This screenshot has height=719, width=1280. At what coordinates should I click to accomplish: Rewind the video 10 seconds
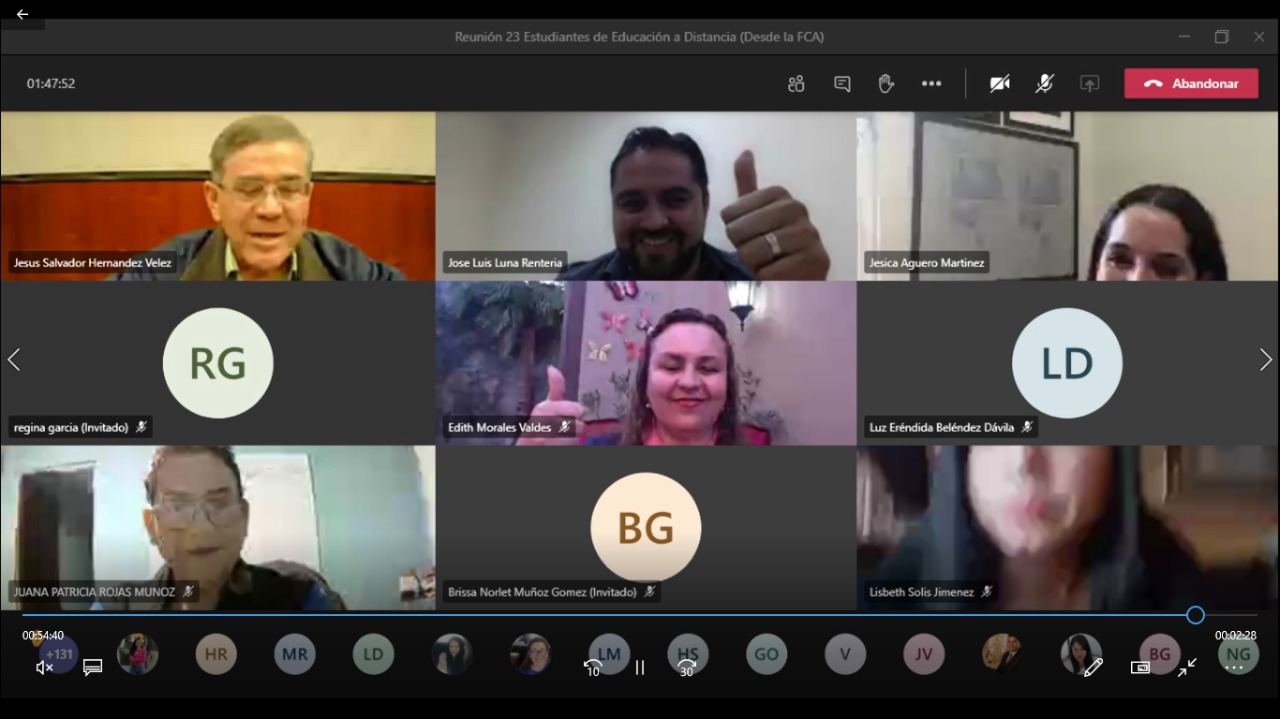click(x=593, y=667)
